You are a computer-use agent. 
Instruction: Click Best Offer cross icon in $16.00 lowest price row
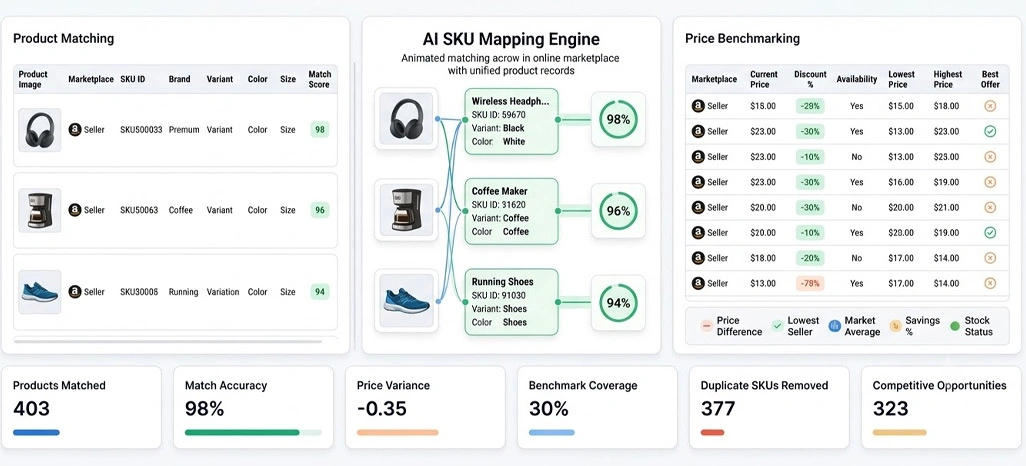click(990, 182)
